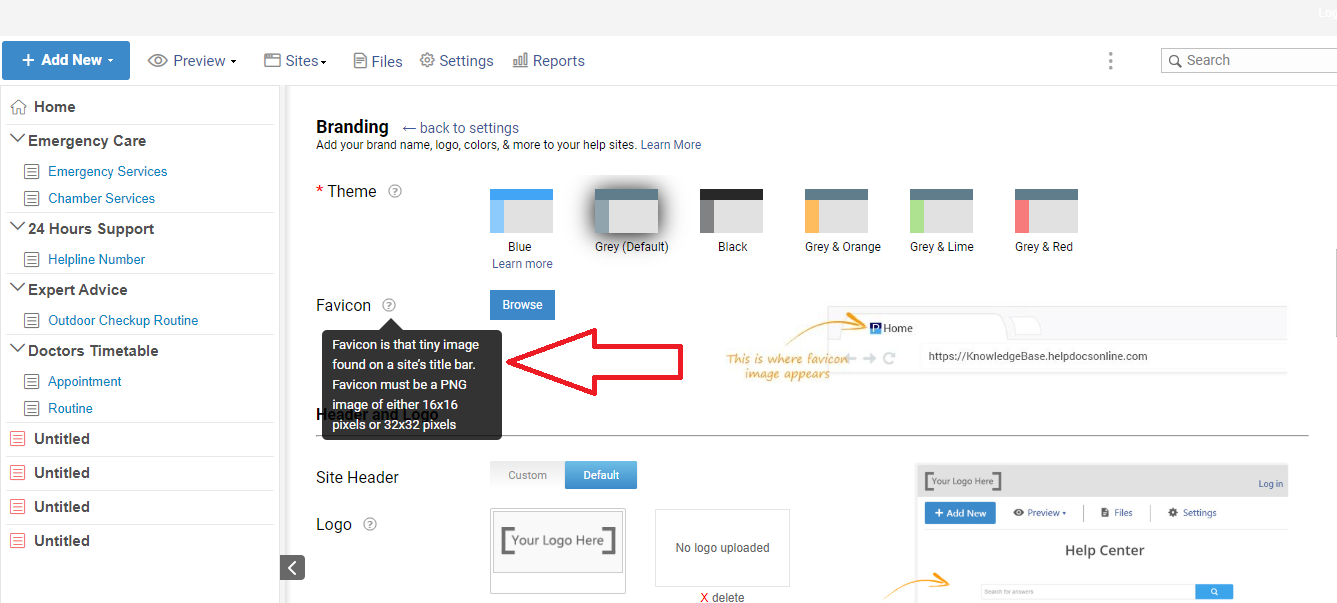Viewport: 1337px width, 603px height.
Task: Click the Logo help question-mark icon
Action: (x=370, y=524)
